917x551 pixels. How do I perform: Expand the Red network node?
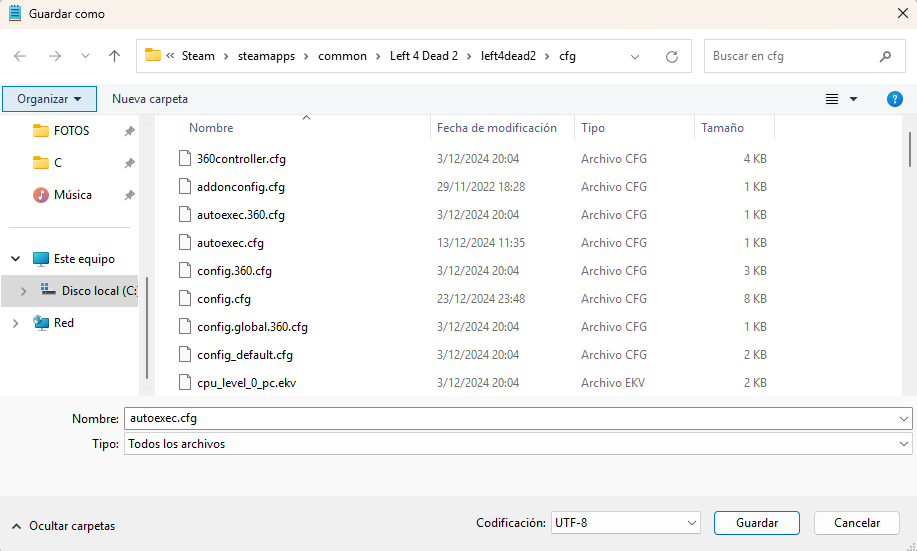pos(15,323)
